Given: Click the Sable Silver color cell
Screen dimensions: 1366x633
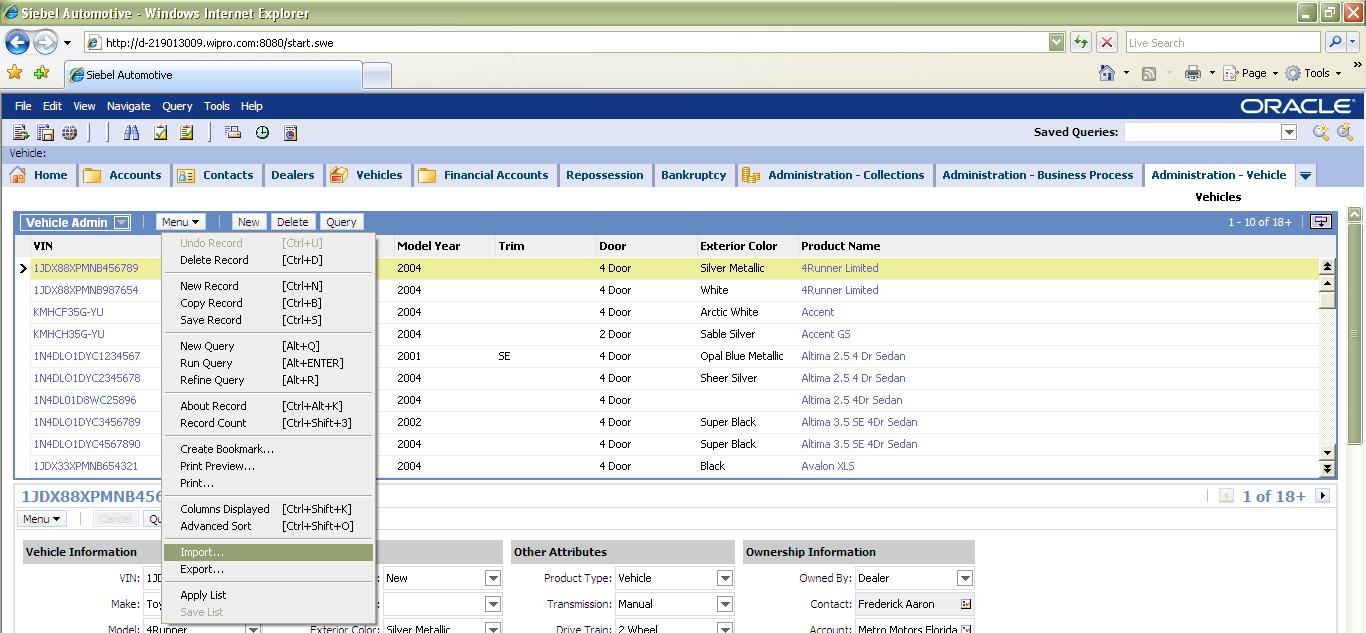Looking at the screenshot, I should 728,334.
